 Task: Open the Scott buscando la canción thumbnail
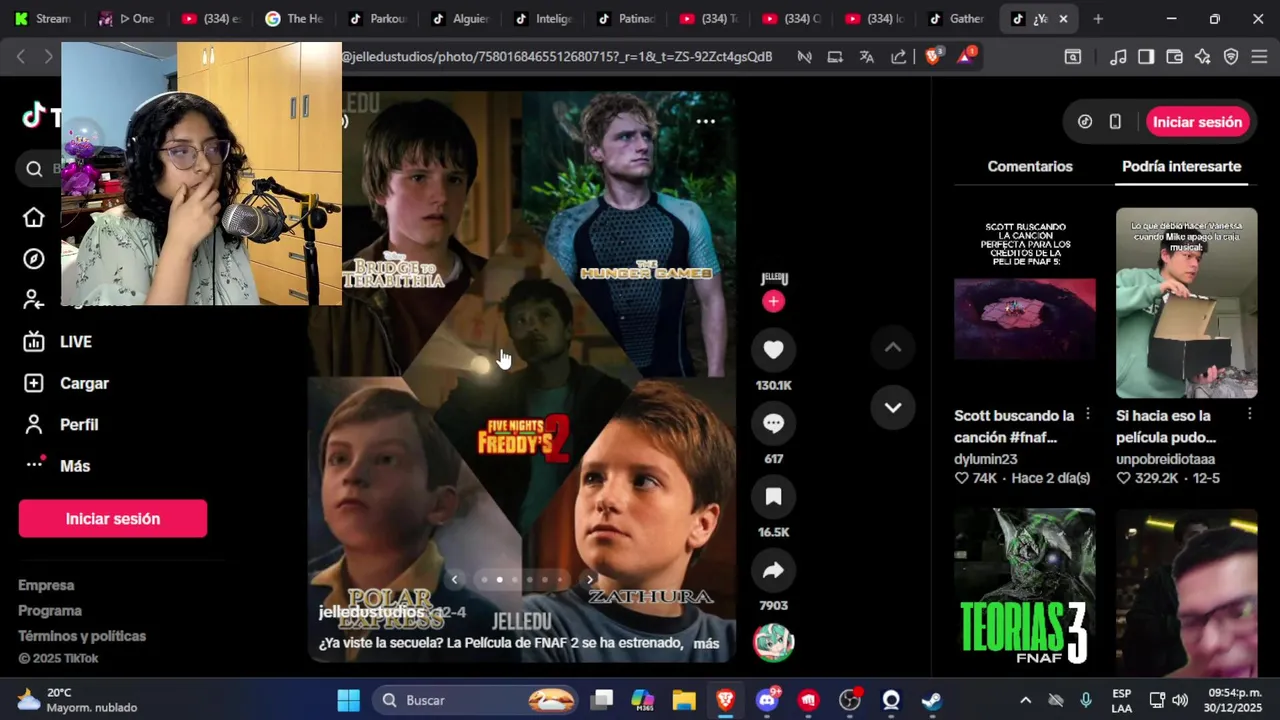click(1024, 303)
